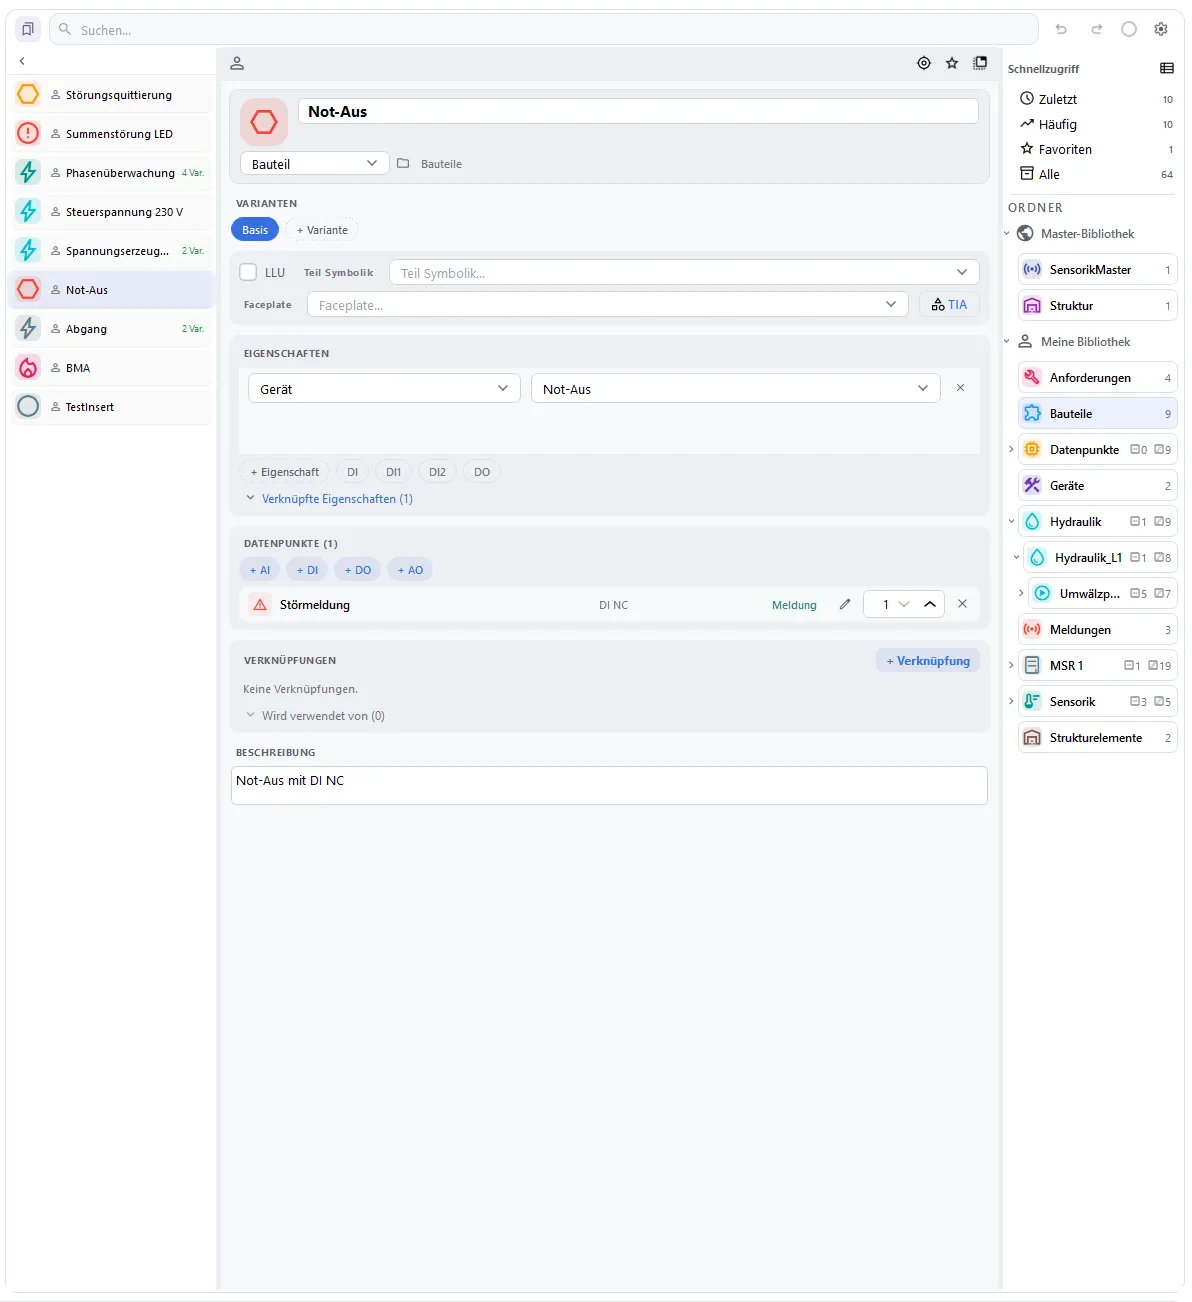
Task: Add a new Variante
Action: (322, 229)
